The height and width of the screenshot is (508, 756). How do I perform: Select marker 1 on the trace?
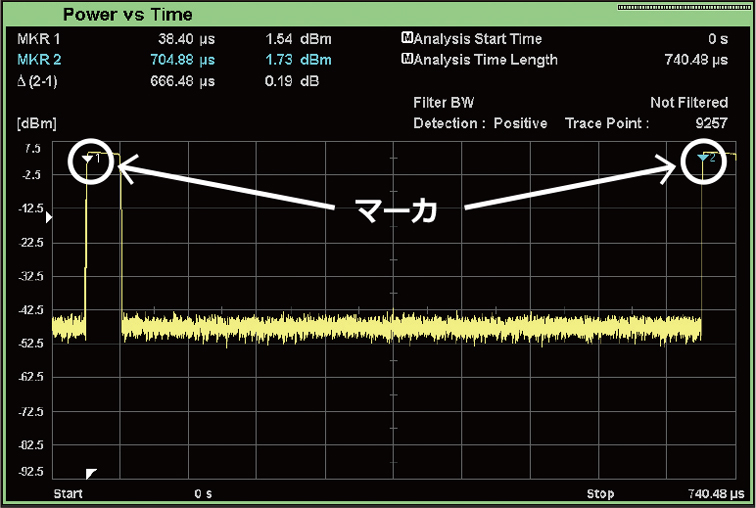[x=87, y=159]
